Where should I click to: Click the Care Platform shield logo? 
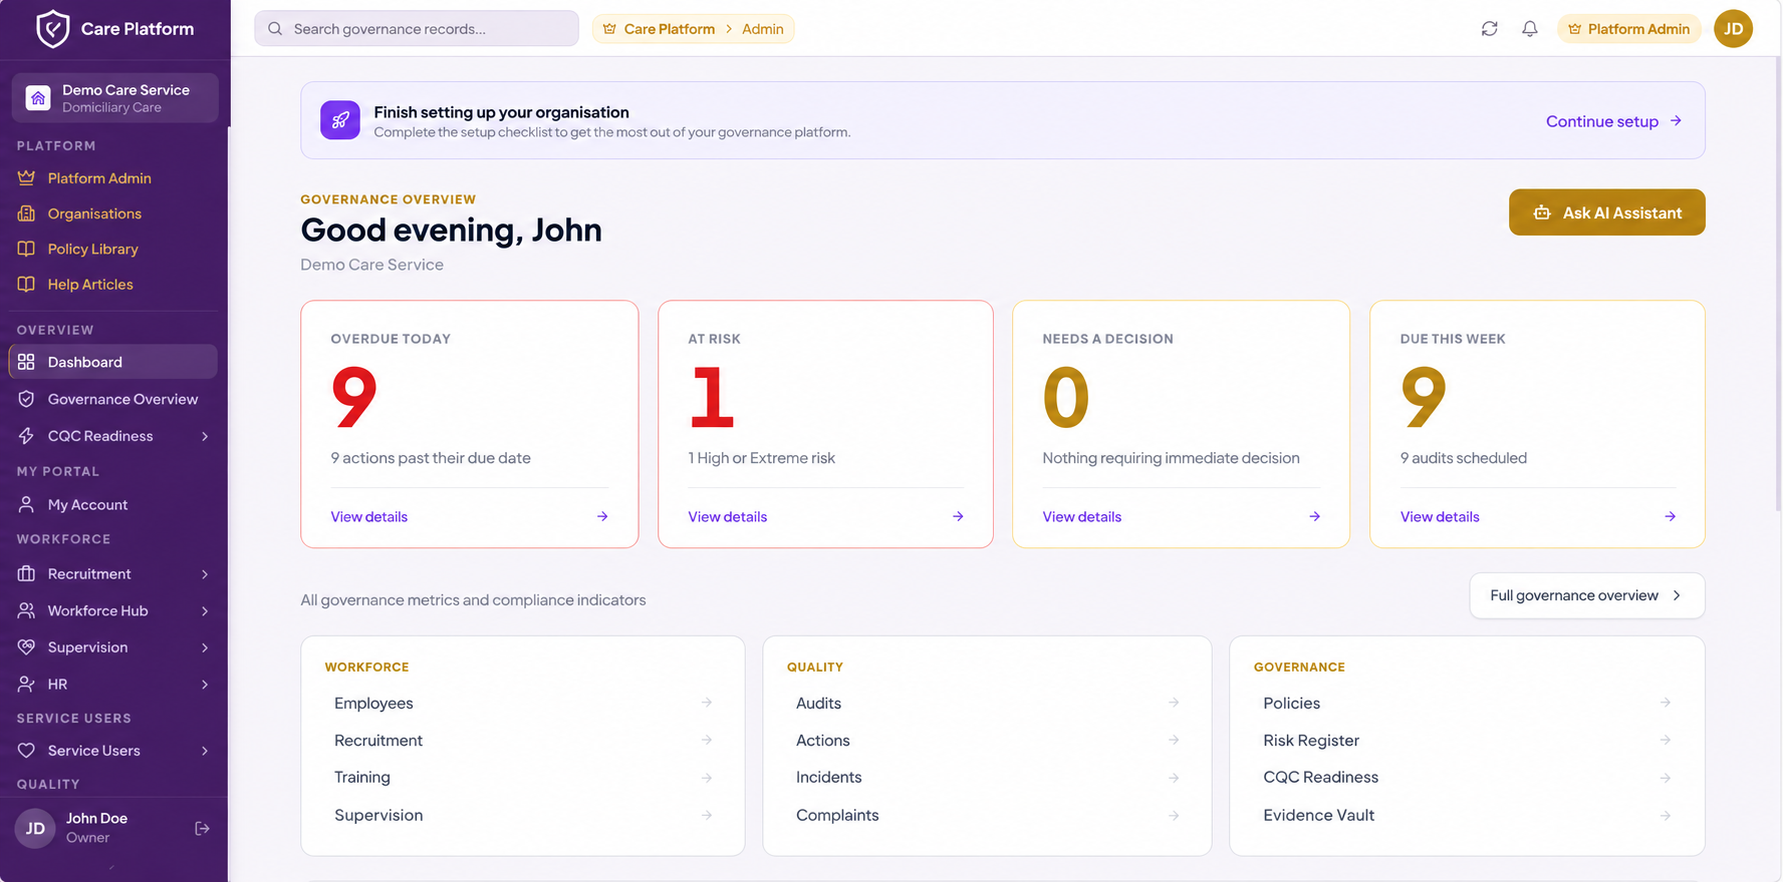click(52, 29)
